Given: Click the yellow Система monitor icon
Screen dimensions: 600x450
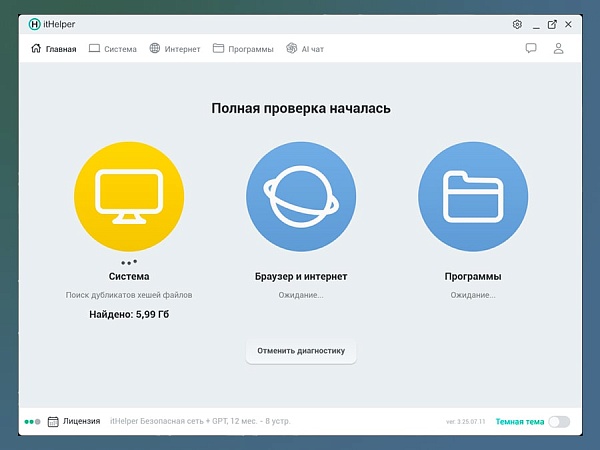Looking at the screenshot, I should click(x=128, y=195).
